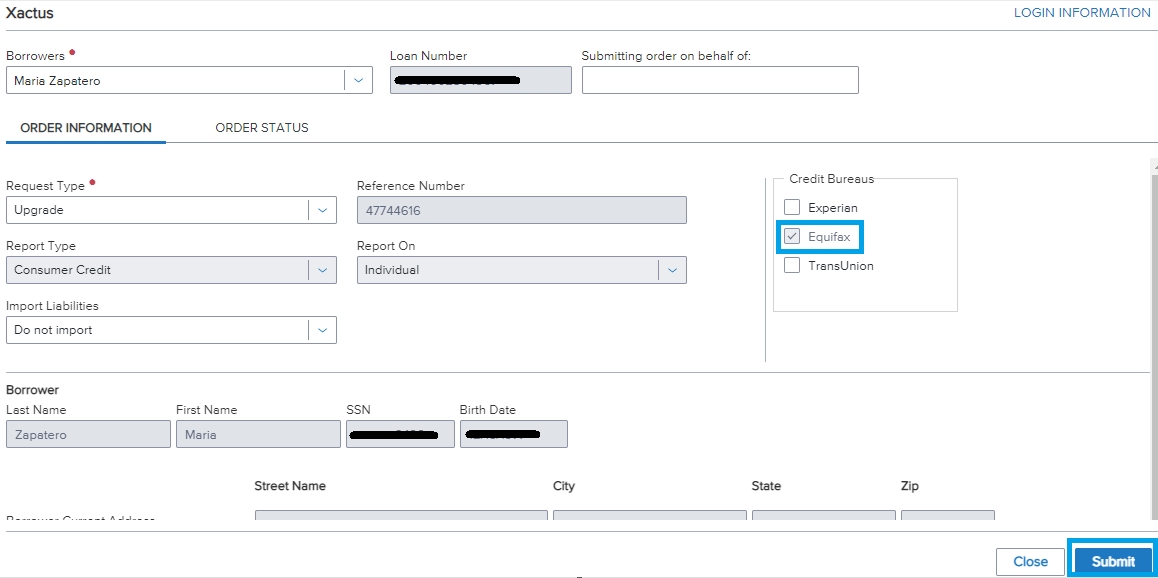
Task: Click the Reference Number field
Action: (x=521, y=210)
